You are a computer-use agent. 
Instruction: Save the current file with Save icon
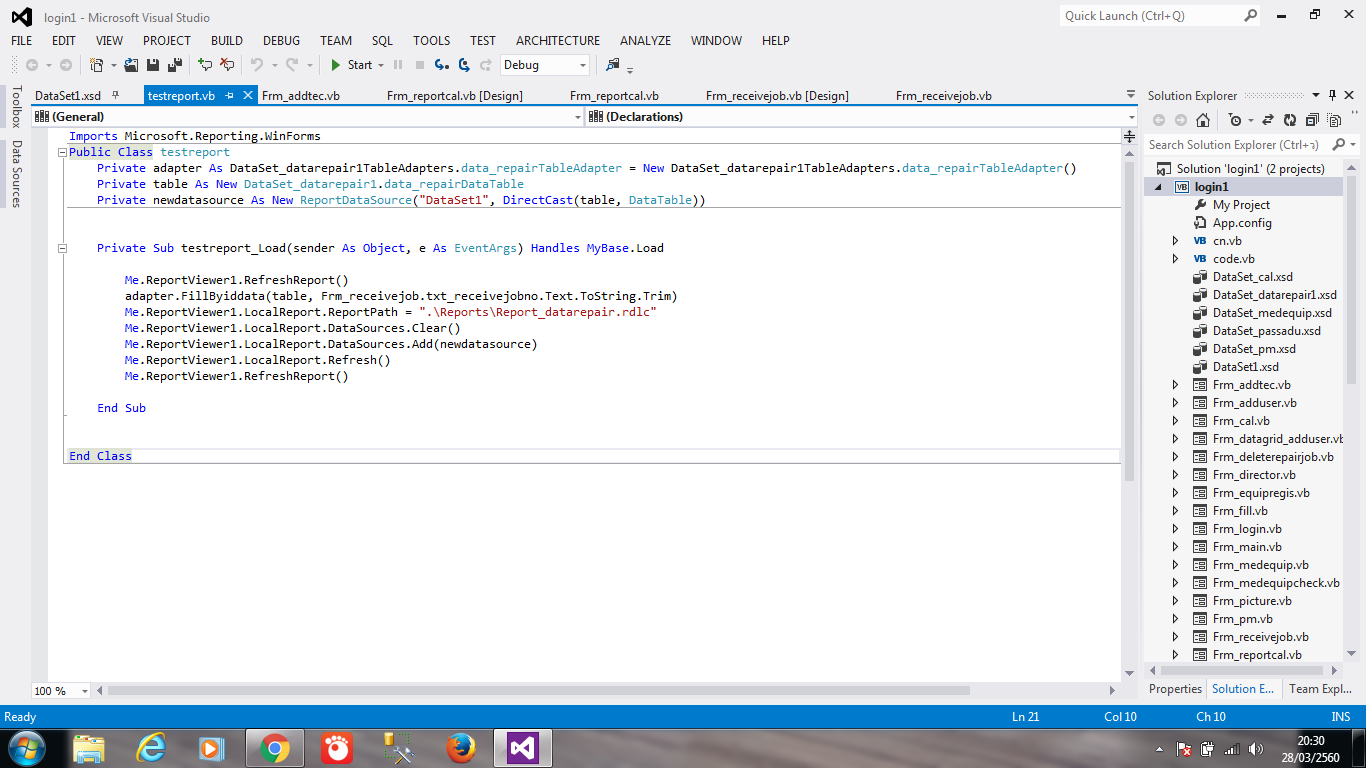point(153,65)
